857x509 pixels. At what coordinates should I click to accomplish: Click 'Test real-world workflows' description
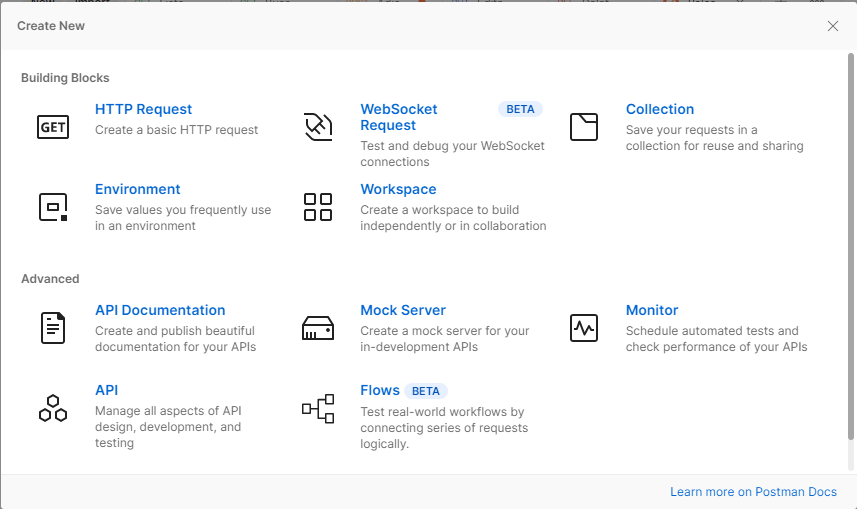coord(444,428)
